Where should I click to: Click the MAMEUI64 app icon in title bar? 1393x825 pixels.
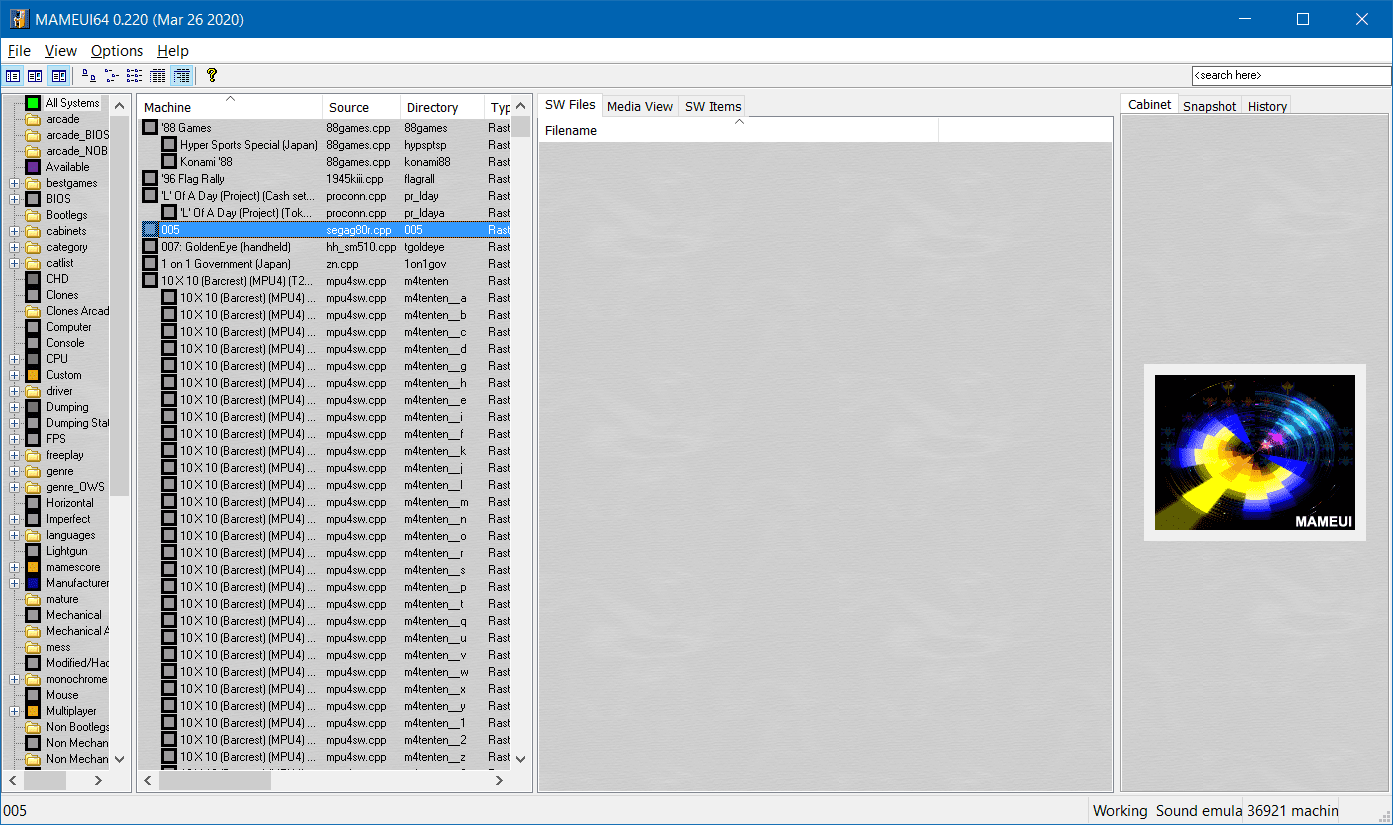(19, 19)
